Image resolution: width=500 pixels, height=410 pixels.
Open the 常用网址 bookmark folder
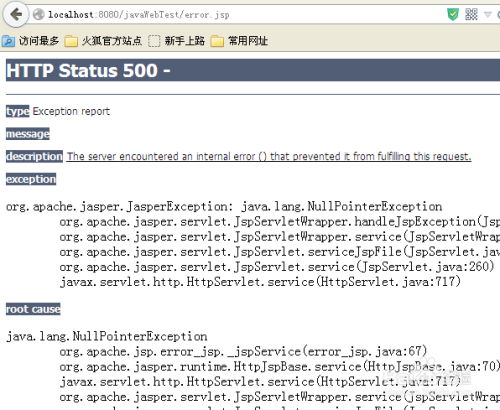239,41
